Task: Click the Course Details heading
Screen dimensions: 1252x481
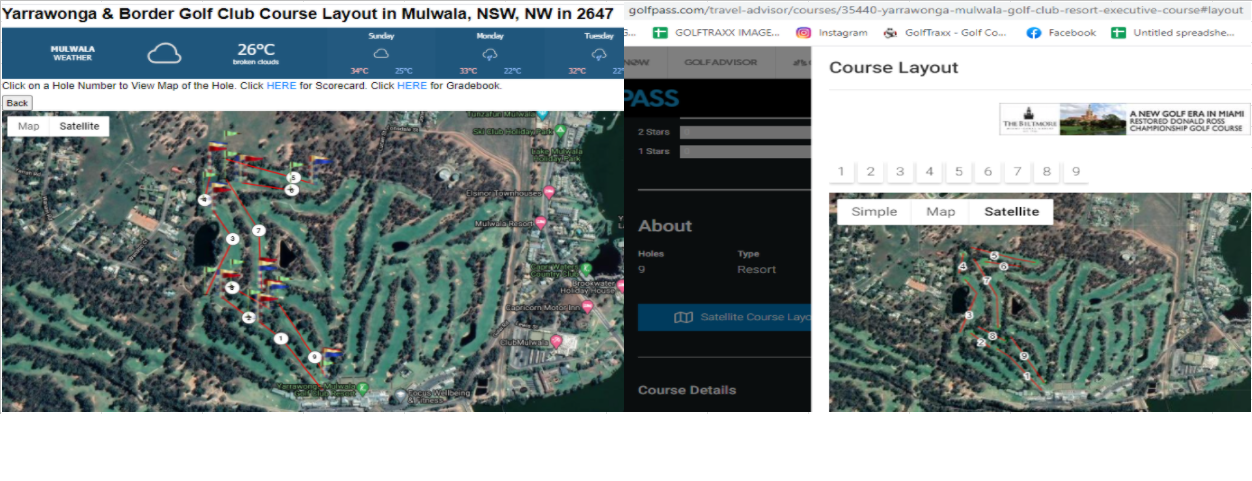Action: click(687, 390)
